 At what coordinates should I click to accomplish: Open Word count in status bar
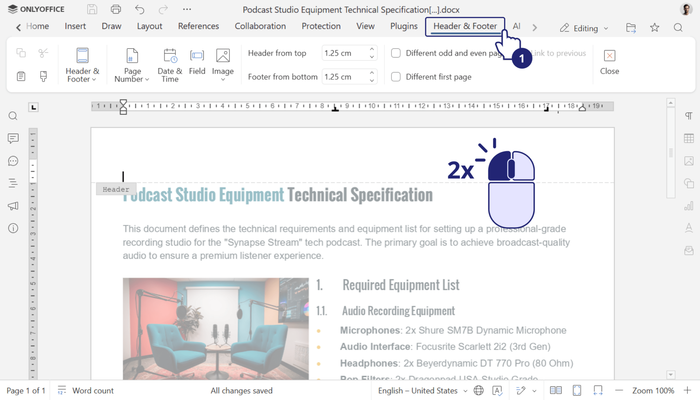[x=86, y=391]
